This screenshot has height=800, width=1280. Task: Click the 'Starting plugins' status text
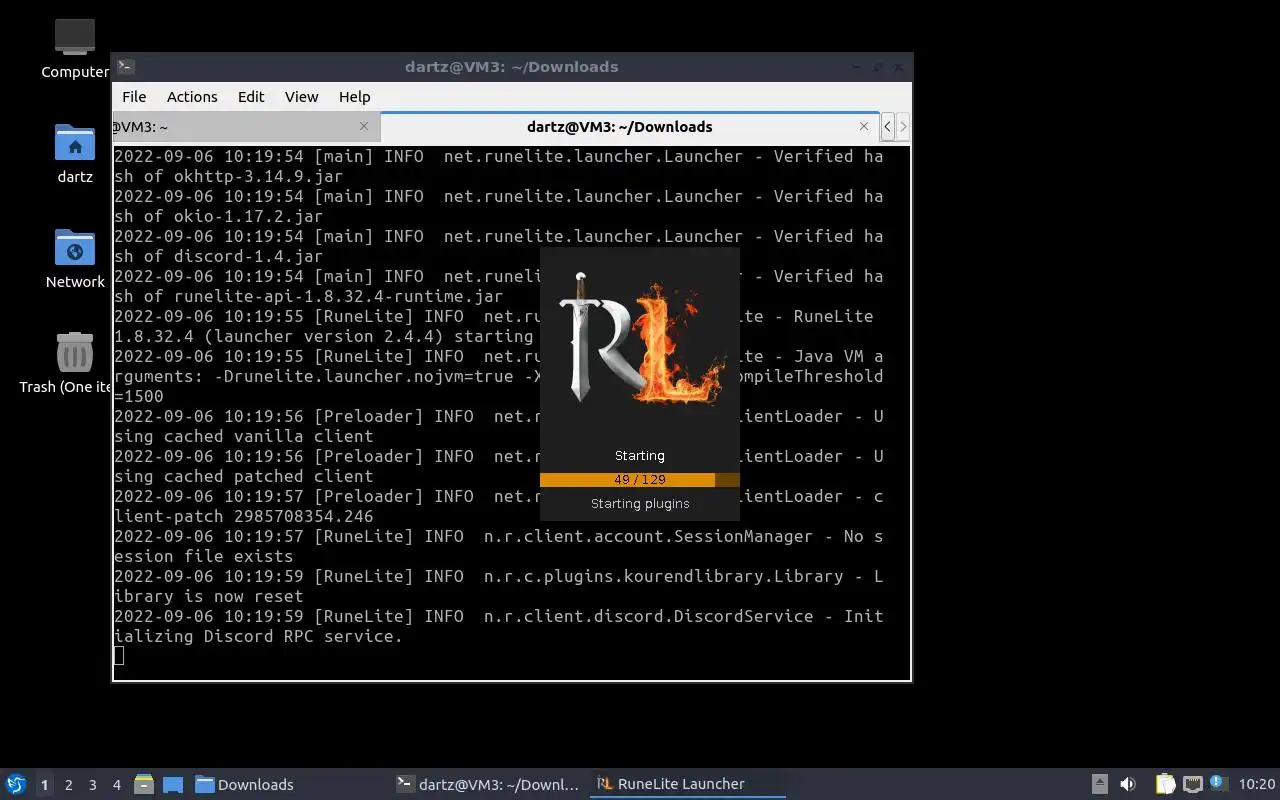pos(640,504)
